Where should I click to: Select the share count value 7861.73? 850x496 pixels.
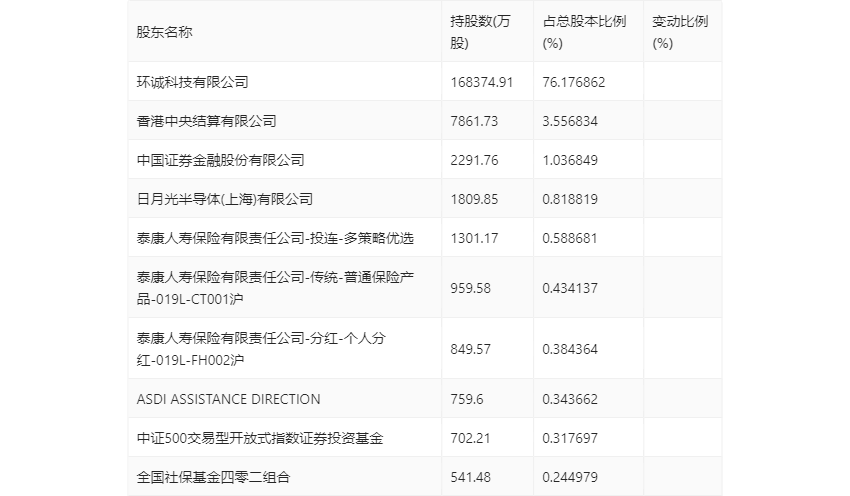pos(474,121)
